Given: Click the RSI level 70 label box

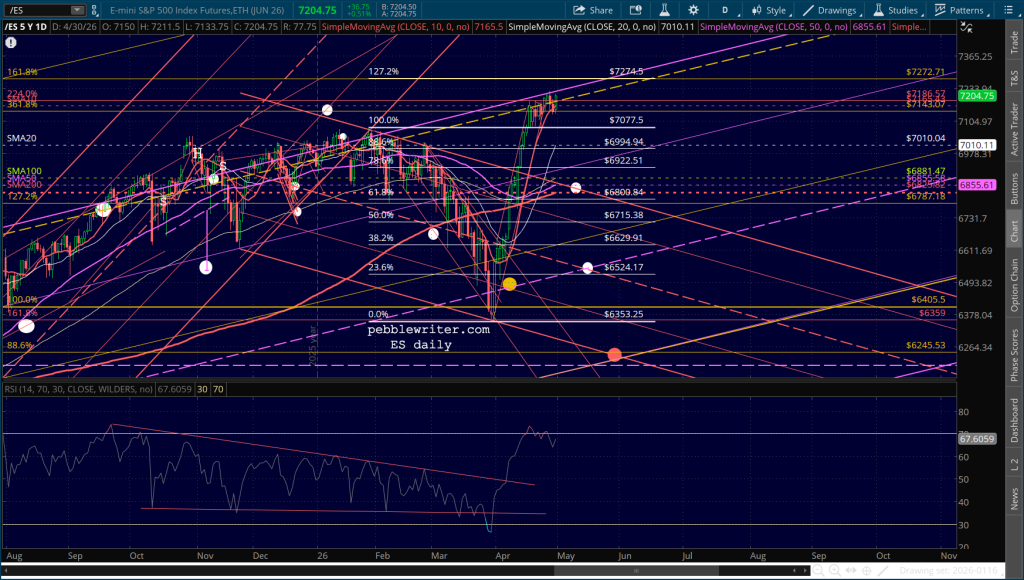Looking at the screenshot, I should pyautogui.click(x=218, y=389).
